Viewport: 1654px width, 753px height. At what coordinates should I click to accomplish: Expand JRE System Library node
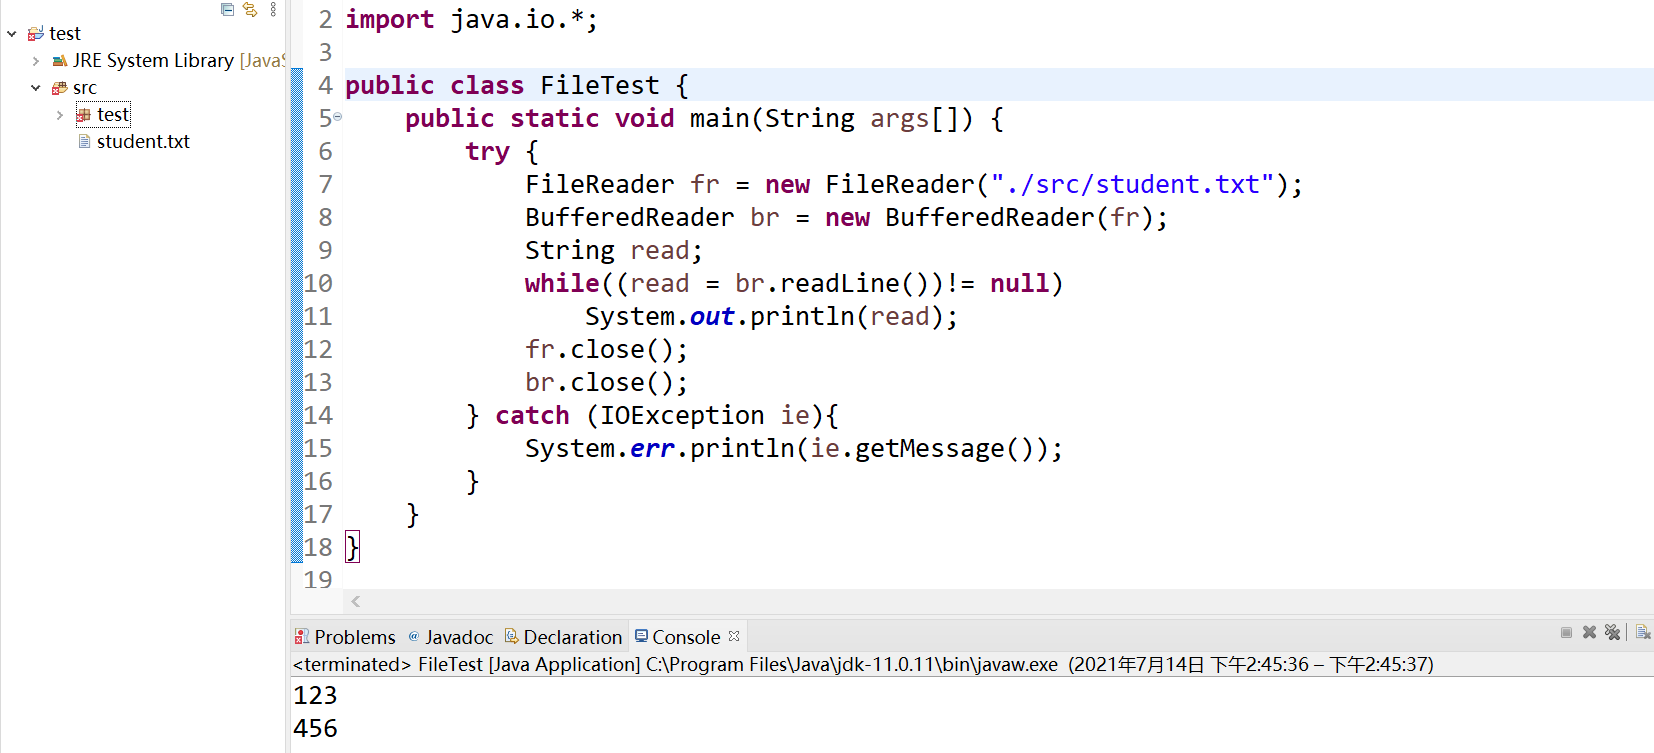pyautogui.click(x=36, y=61)
